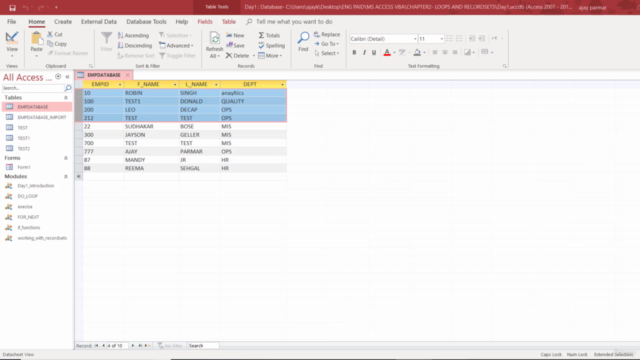640x360 pixels.
Task: Switch to External Data tab
Action: (99, 22)
